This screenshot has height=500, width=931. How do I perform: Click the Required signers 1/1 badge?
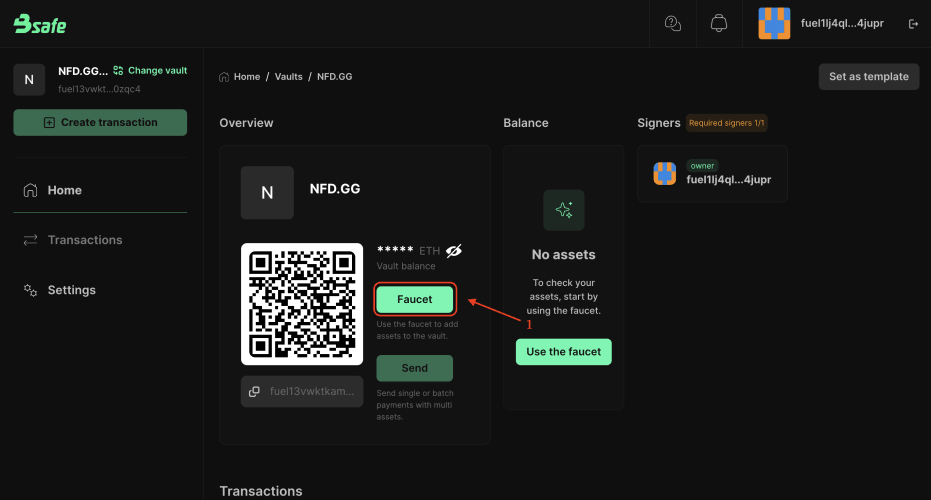(x=726, y=123)
